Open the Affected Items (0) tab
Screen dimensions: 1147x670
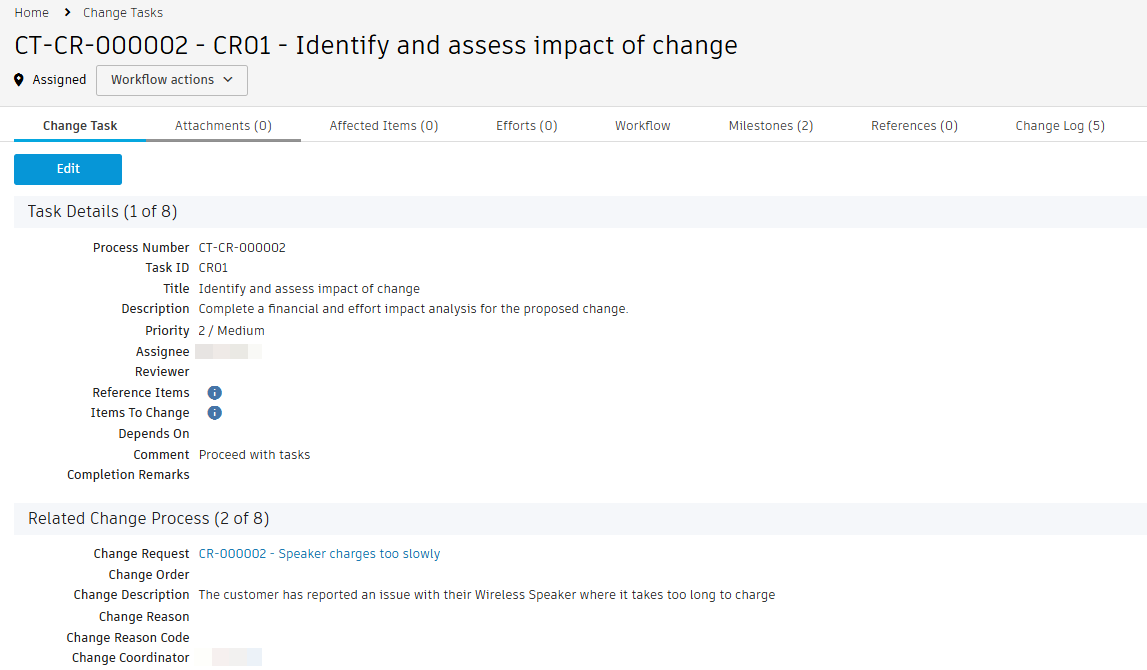(384, 126)
